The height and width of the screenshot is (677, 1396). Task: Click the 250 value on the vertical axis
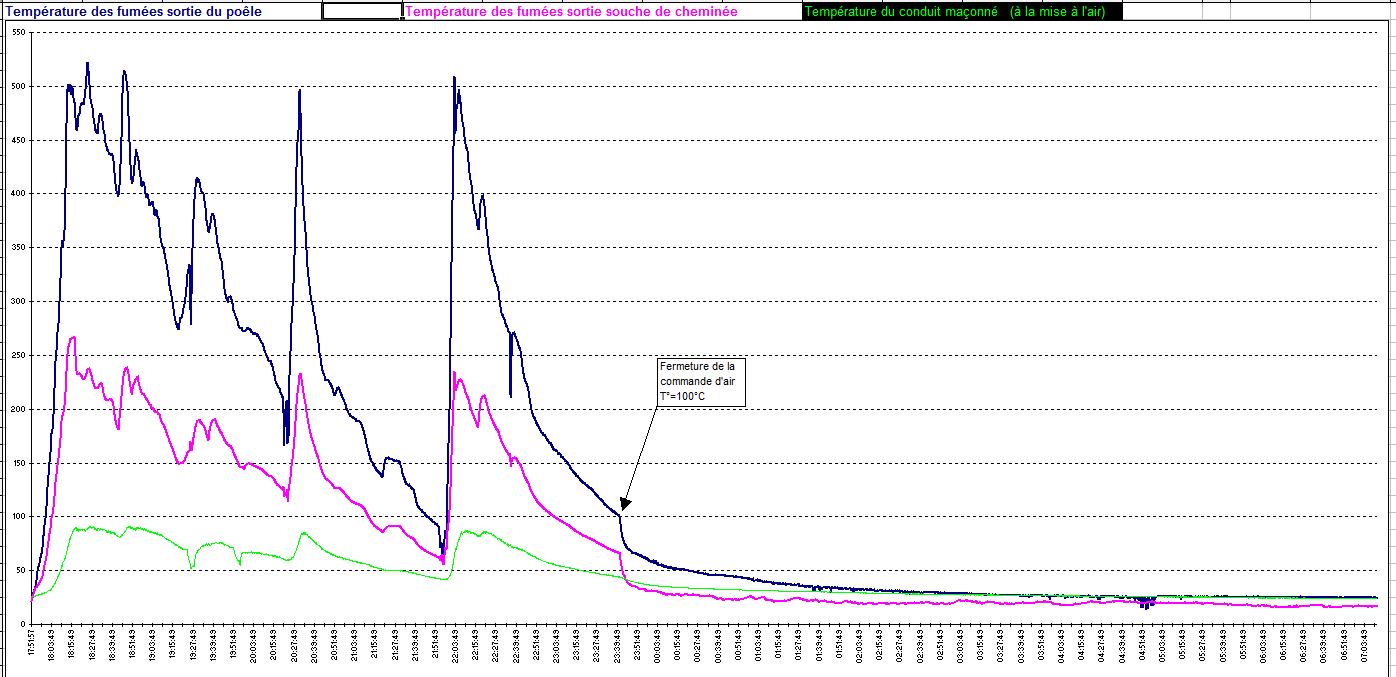click(x=18, y=355)
